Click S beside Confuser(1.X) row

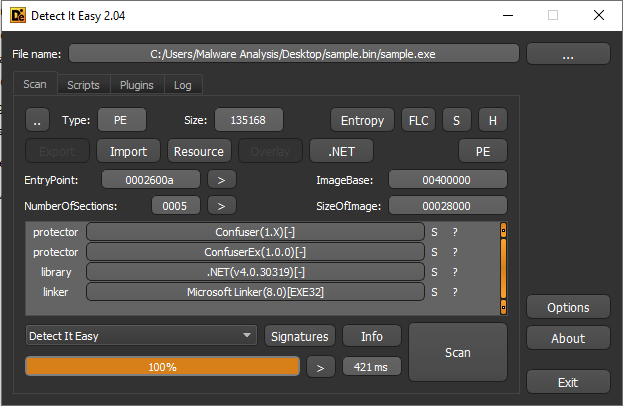(x=434, y=232)
